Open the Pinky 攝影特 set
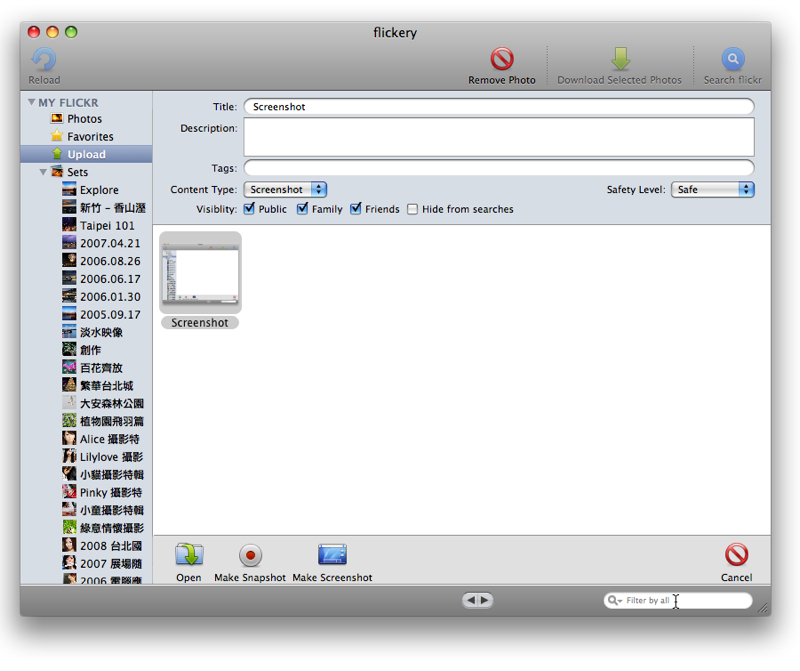Image resolution: width=800 pixels, height=671 pixels. point(86,493)
